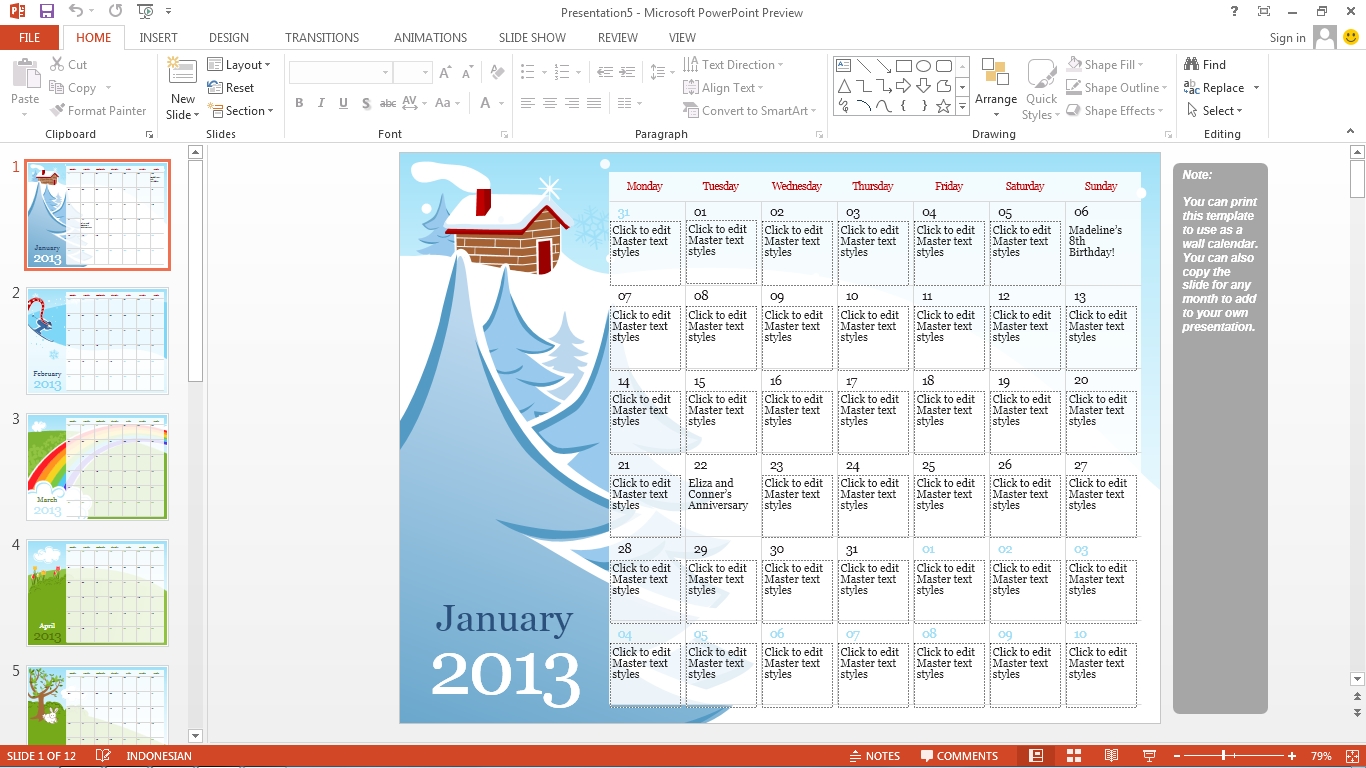Viewport: 1366px width, 768px height.
Task: Click the Text Direction button
Action: (x=734, y=65)
